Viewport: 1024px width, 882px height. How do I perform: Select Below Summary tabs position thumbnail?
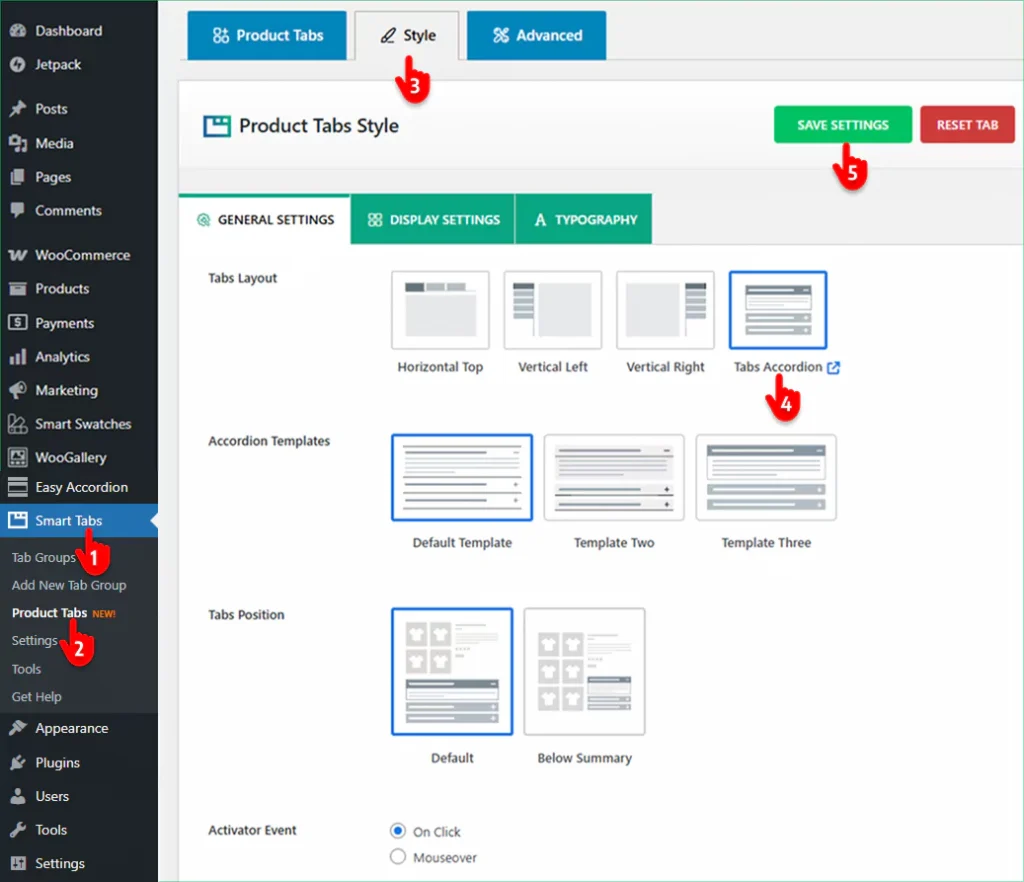point(584,672)
